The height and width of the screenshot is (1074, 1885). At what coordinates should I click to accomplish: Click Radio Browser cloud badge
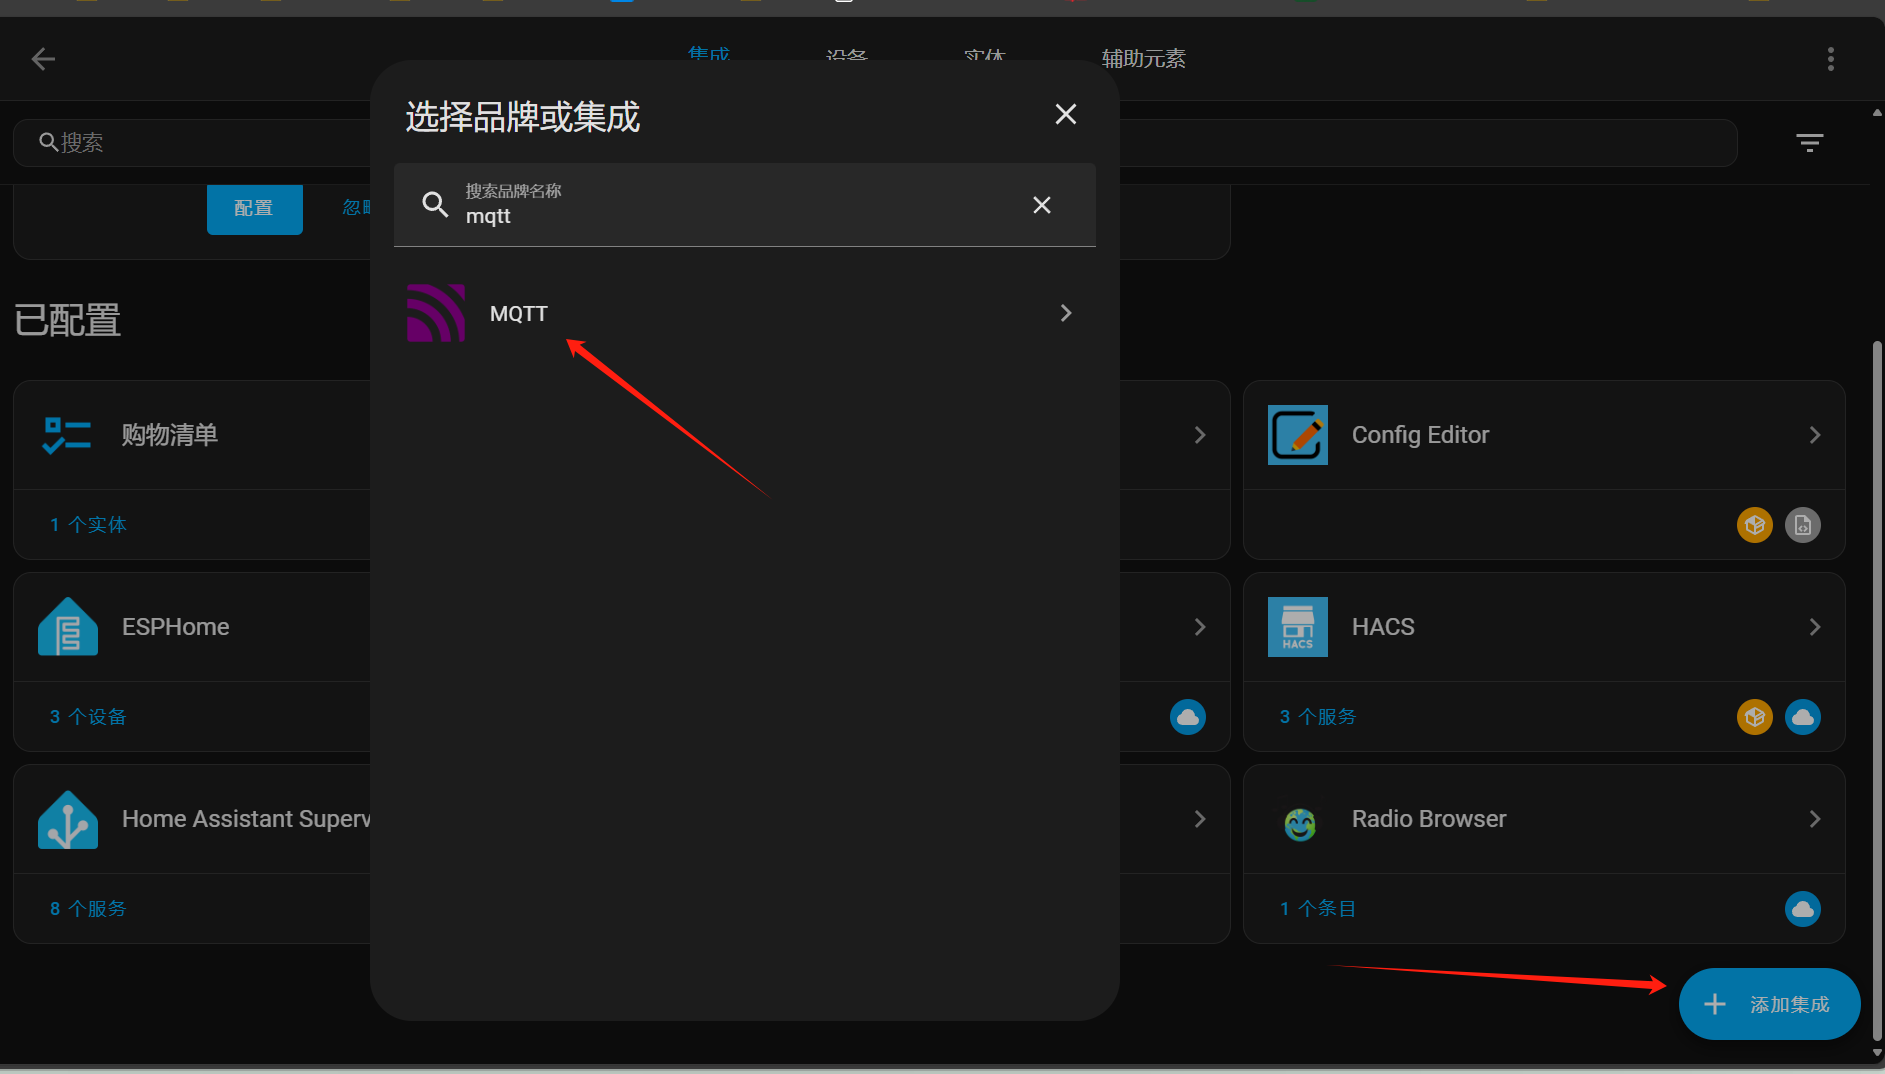1803,909
